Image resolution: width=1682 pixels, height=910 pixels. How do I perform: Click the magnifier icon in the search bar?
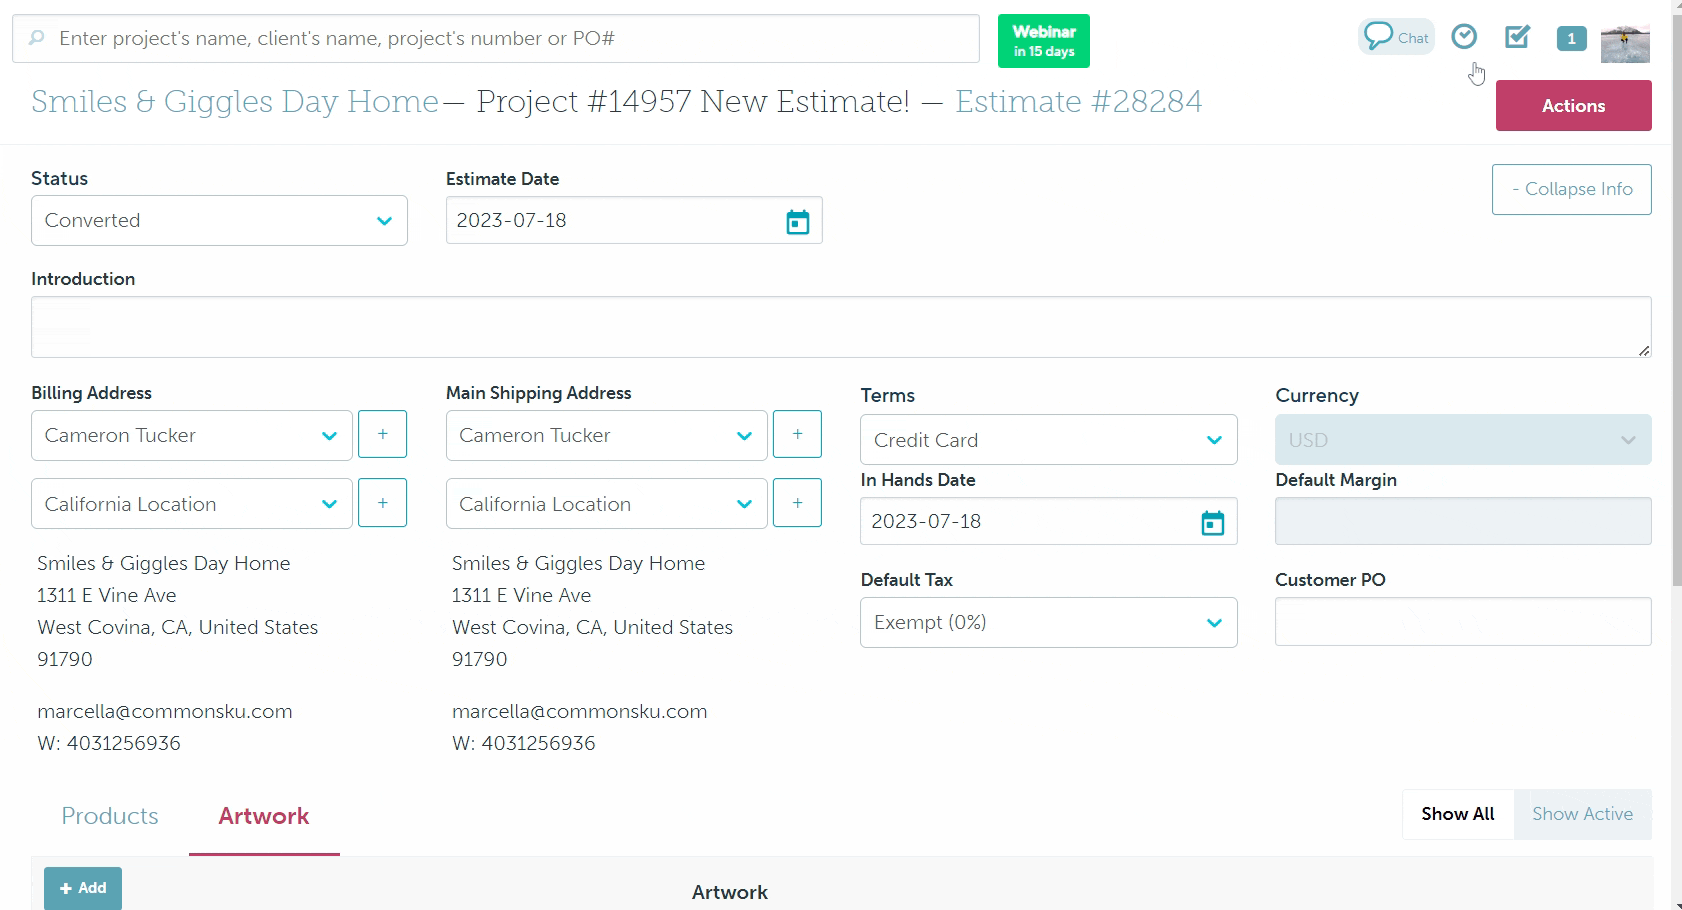pos(36,38)
